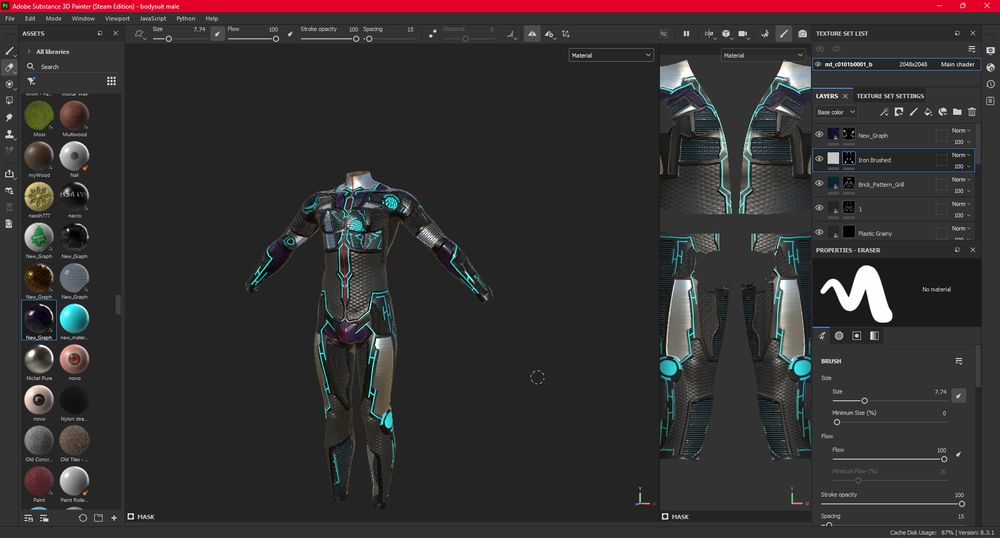
Task: Create a new folder in Layers
Action: tap(957, 112)
